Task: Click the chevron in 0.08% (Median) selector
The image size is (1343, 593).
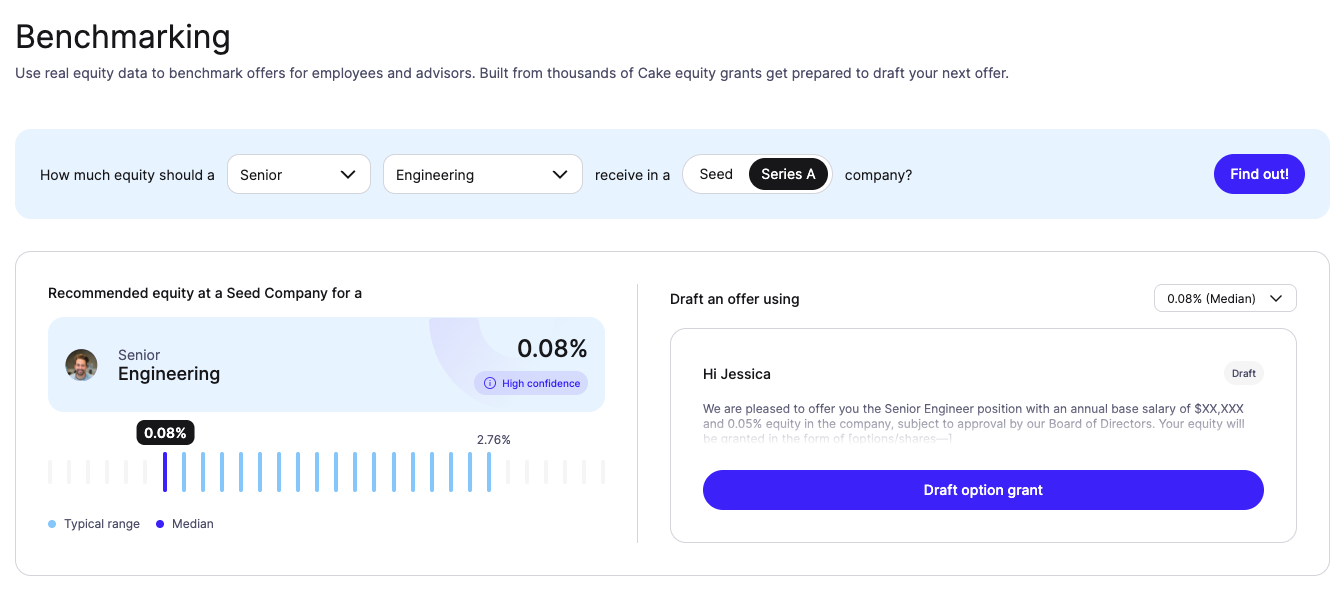Action: coord(1276,298)
